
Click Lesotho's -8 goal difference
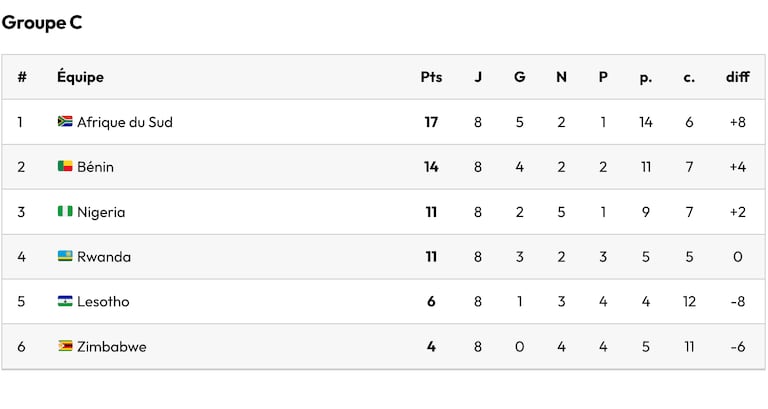(738, 302)
